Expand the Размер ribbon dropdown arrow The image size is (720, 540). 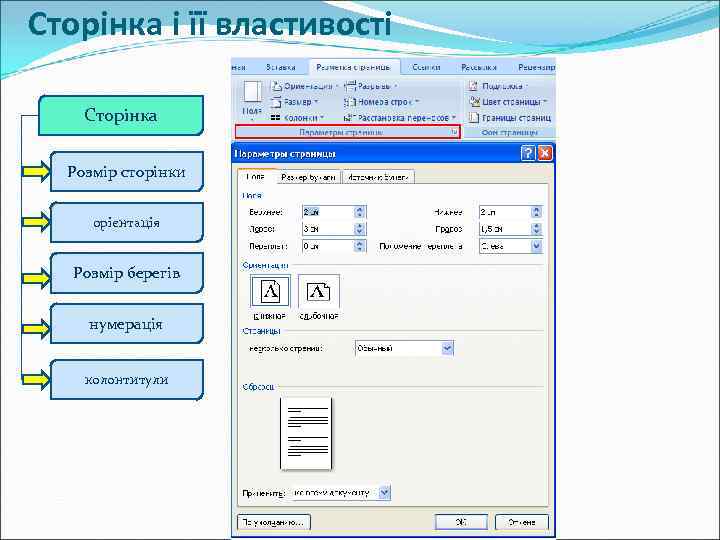point(316,102)
